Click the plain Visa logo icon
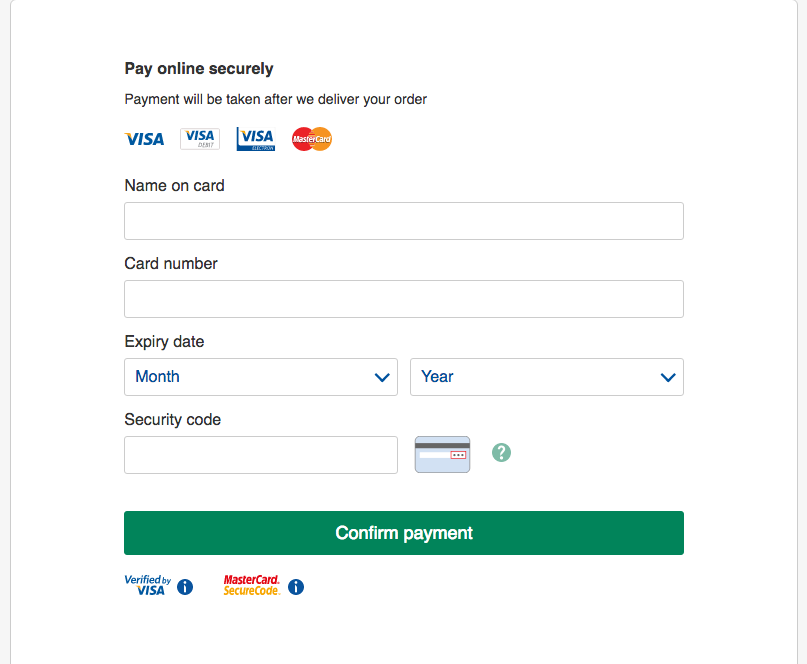This screenshot has height=664, width=807. (145, 139)
